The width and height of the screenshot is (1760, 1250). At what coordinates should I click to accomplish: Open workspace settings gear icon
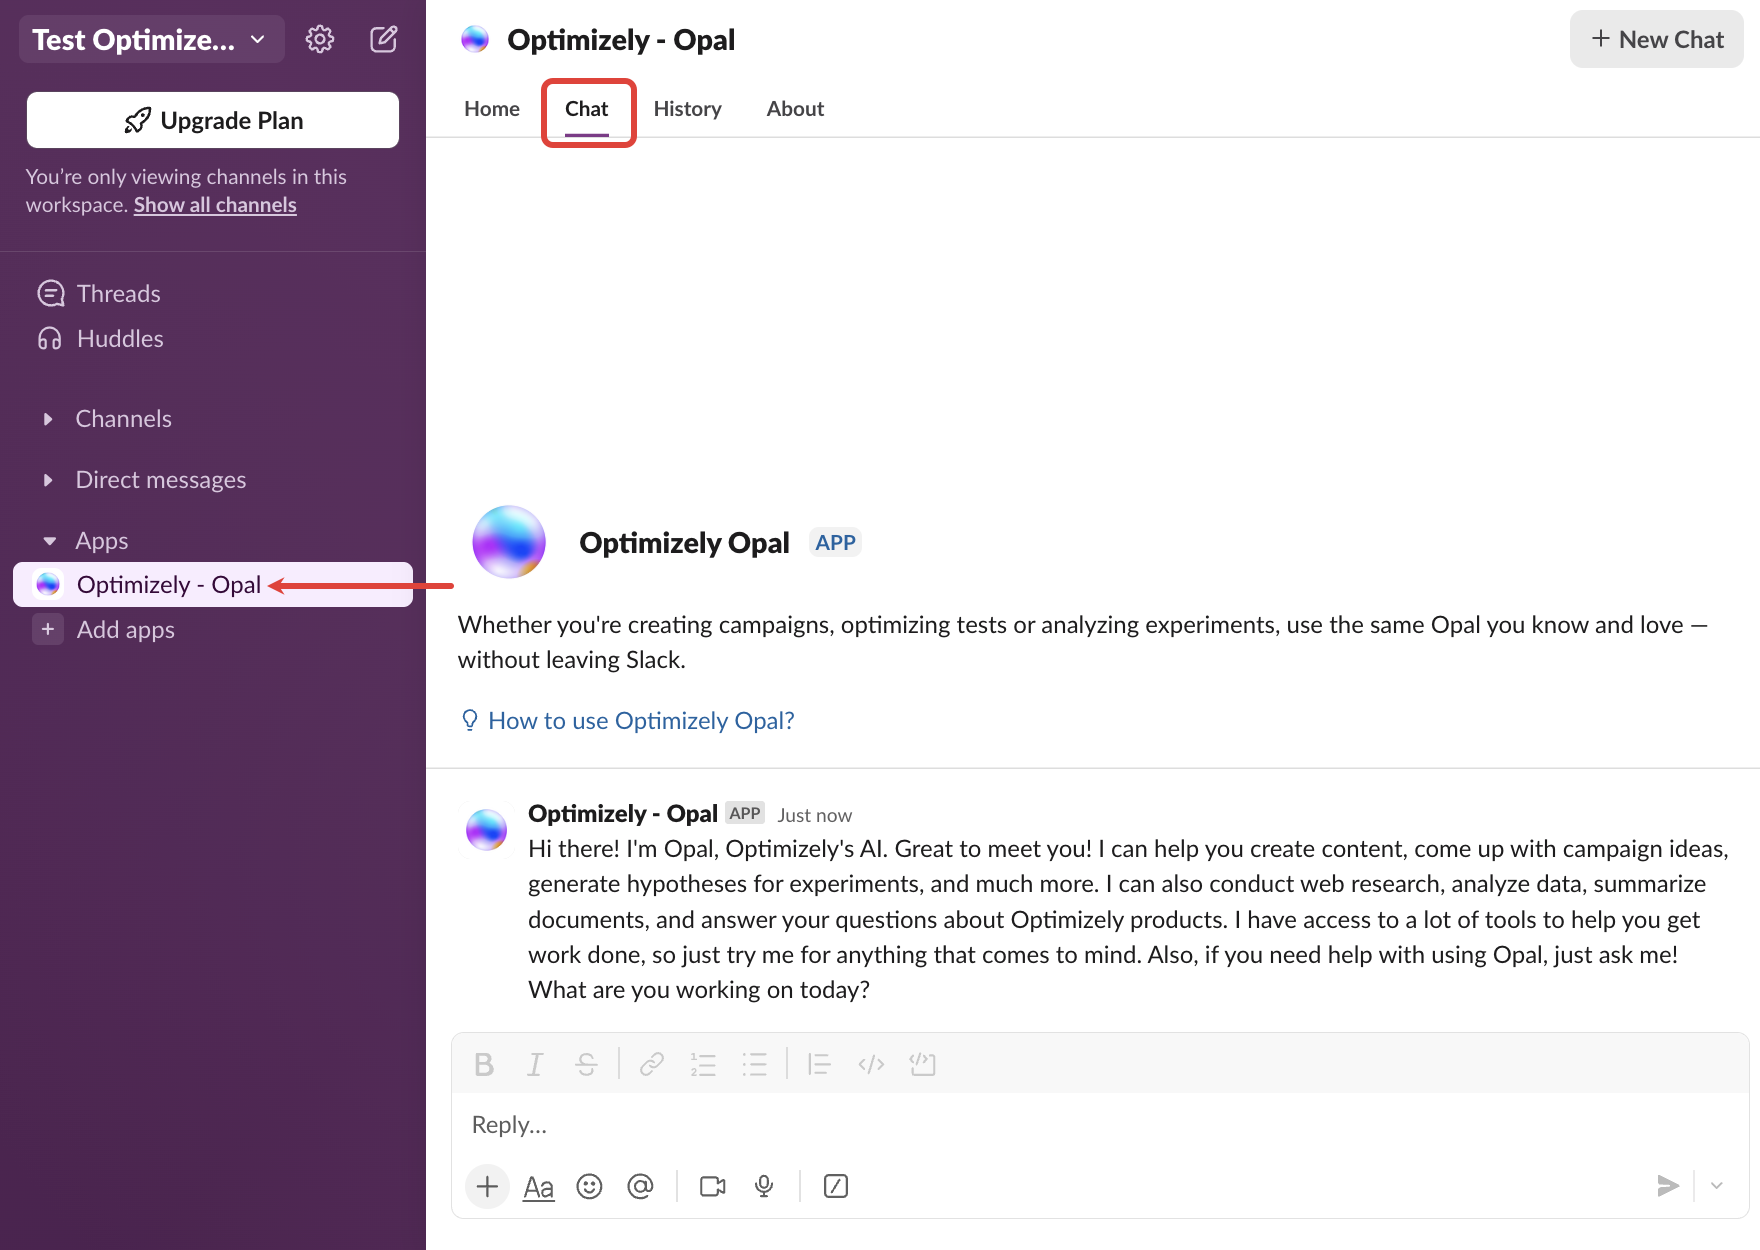(x=319, y=38)
